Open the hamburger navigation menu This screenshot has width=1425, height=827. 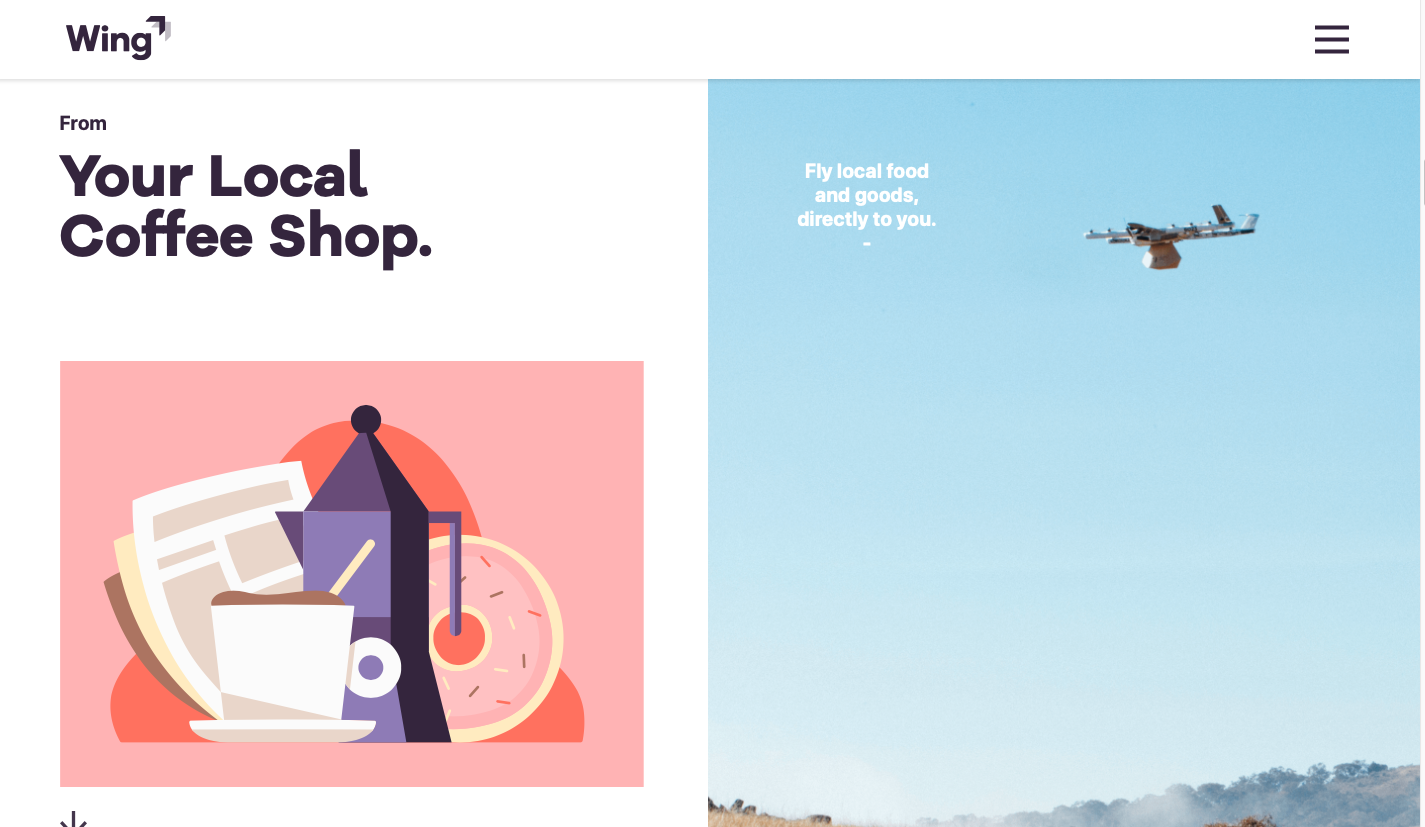click(x=1331, y=39)
